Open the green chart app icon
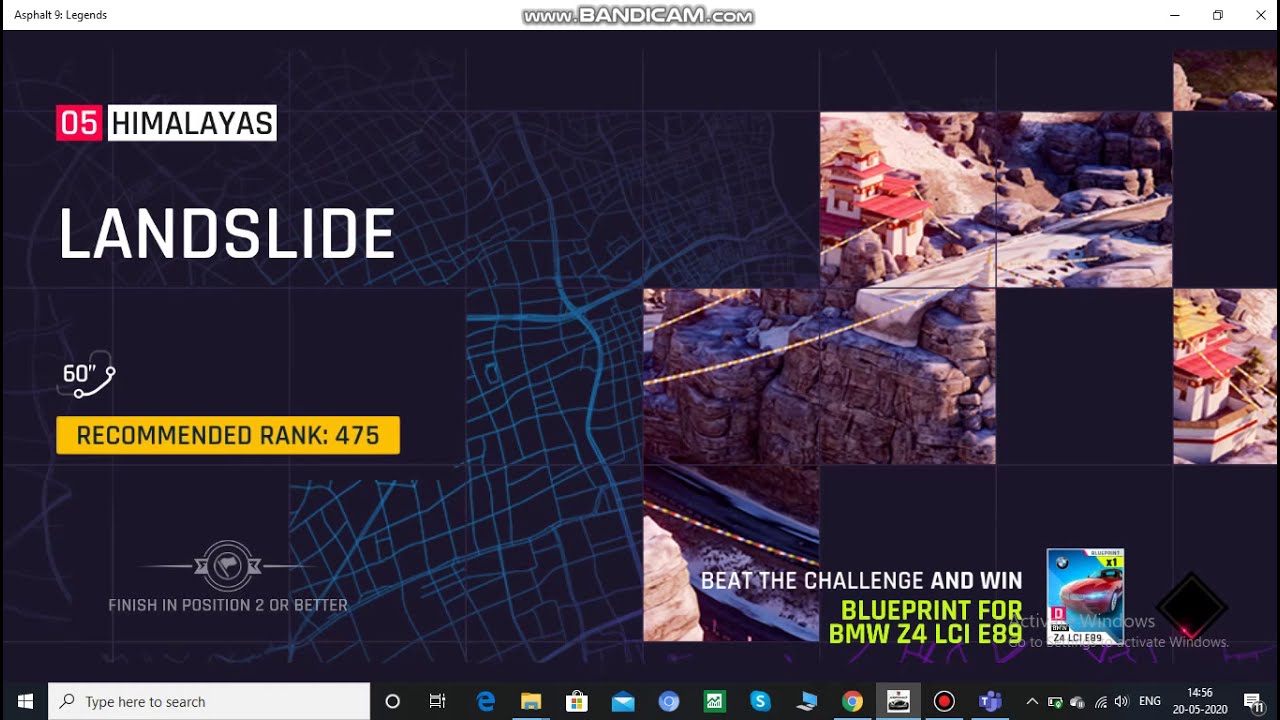 [714, 701]
